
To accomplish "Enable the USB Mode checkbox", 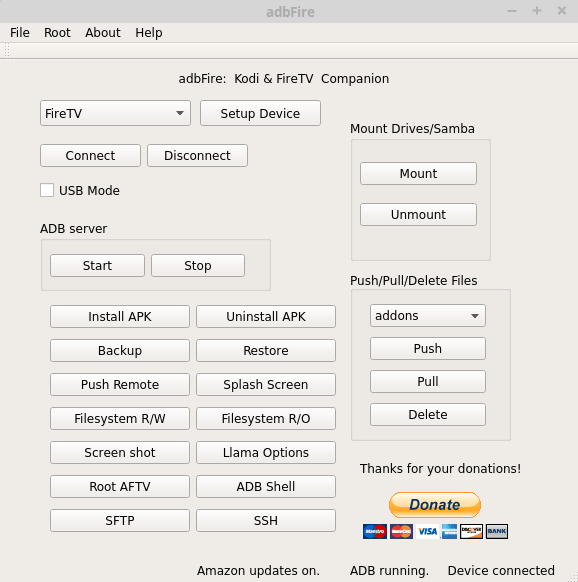I will click(47, 190).
